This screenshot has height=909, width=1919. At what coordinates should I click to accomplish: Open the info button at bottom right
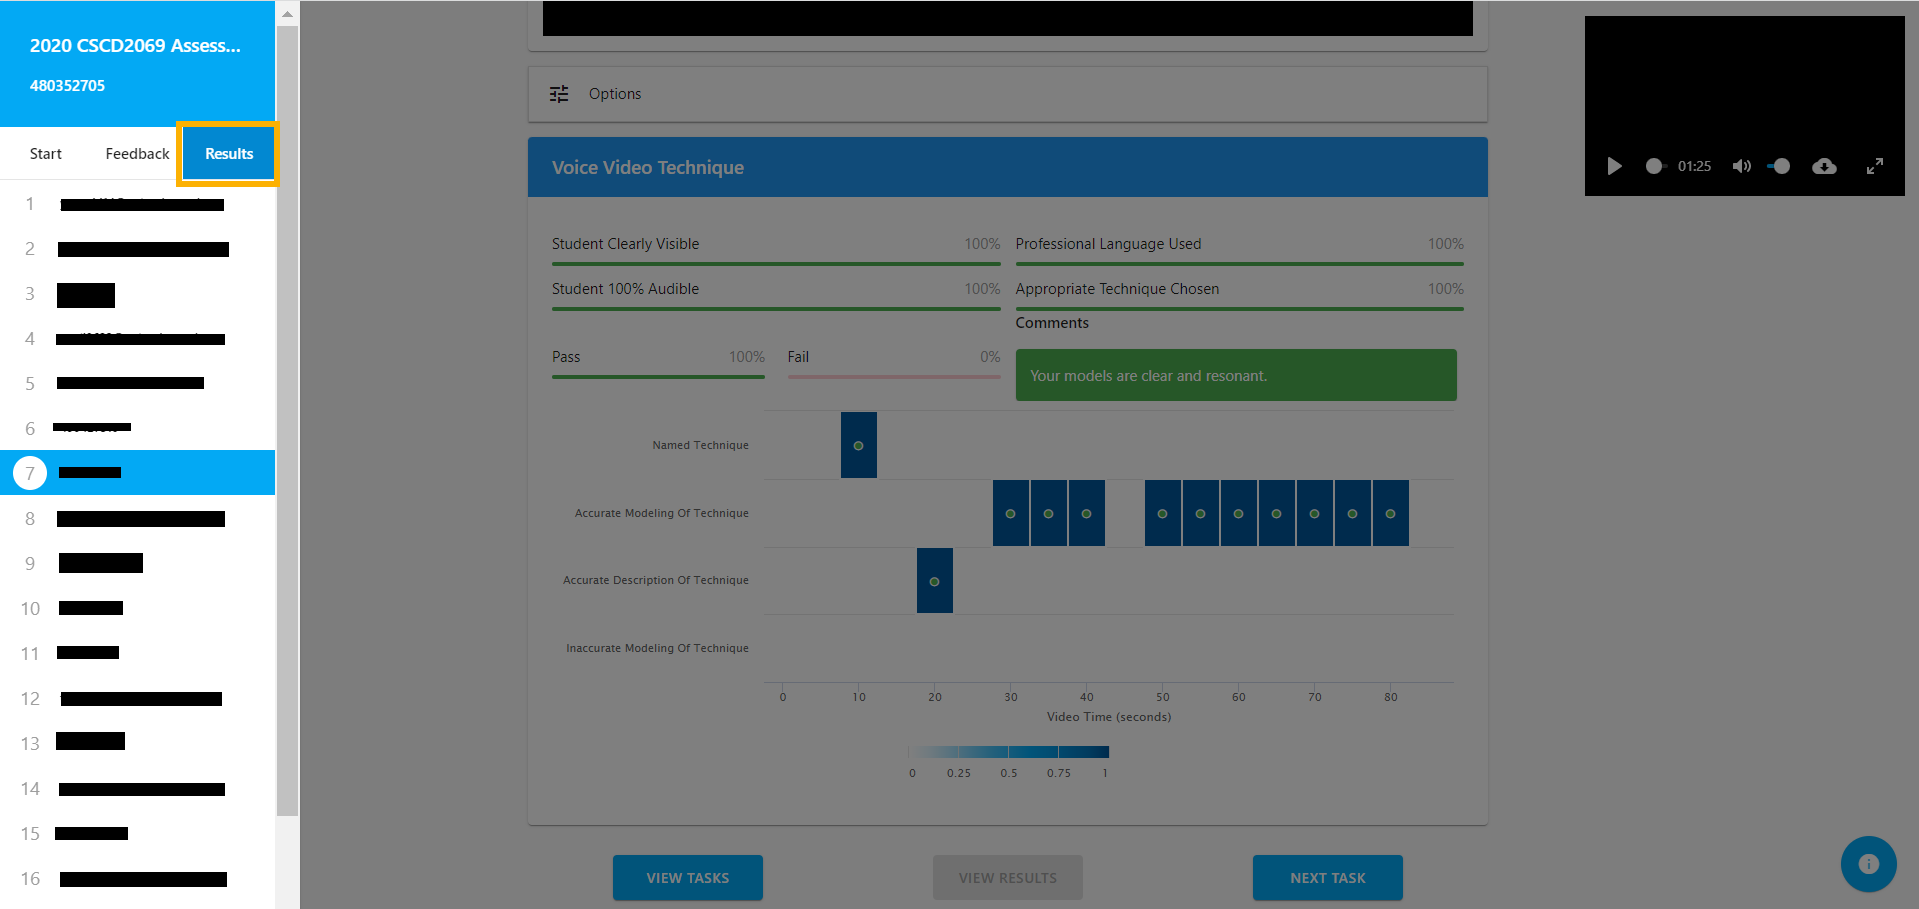[1868, 864]
